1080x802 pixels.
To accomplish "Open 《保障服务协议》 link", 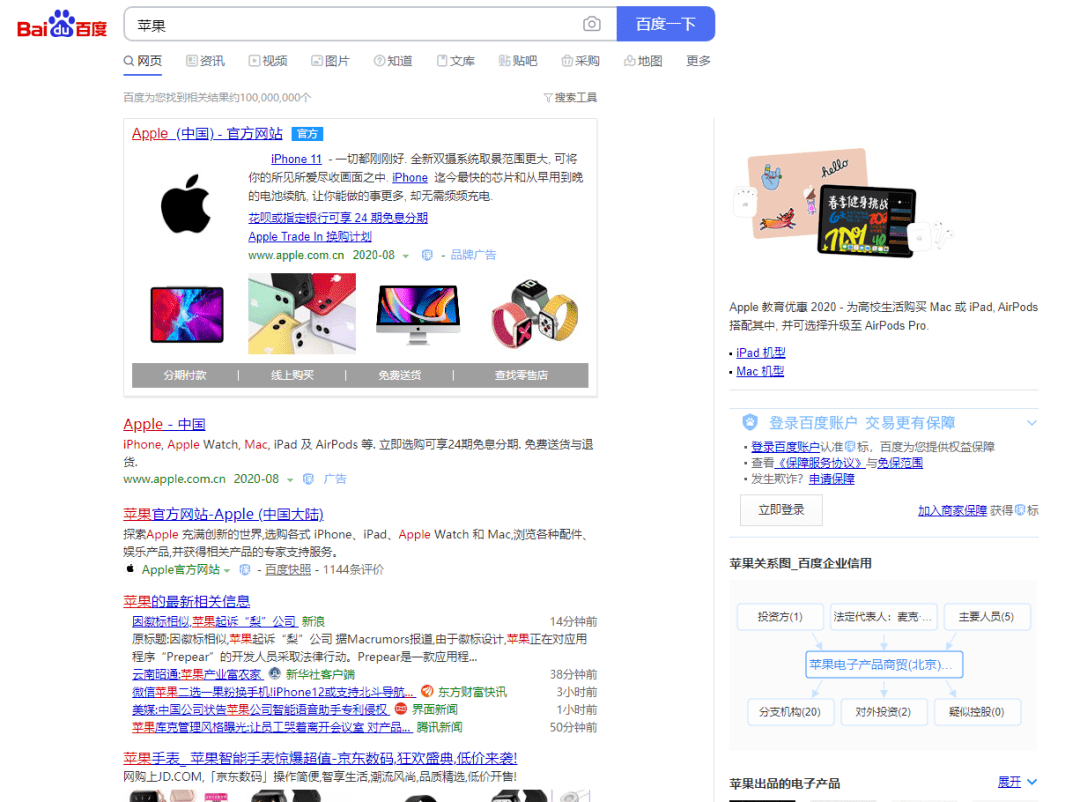I will pos(820,463).
